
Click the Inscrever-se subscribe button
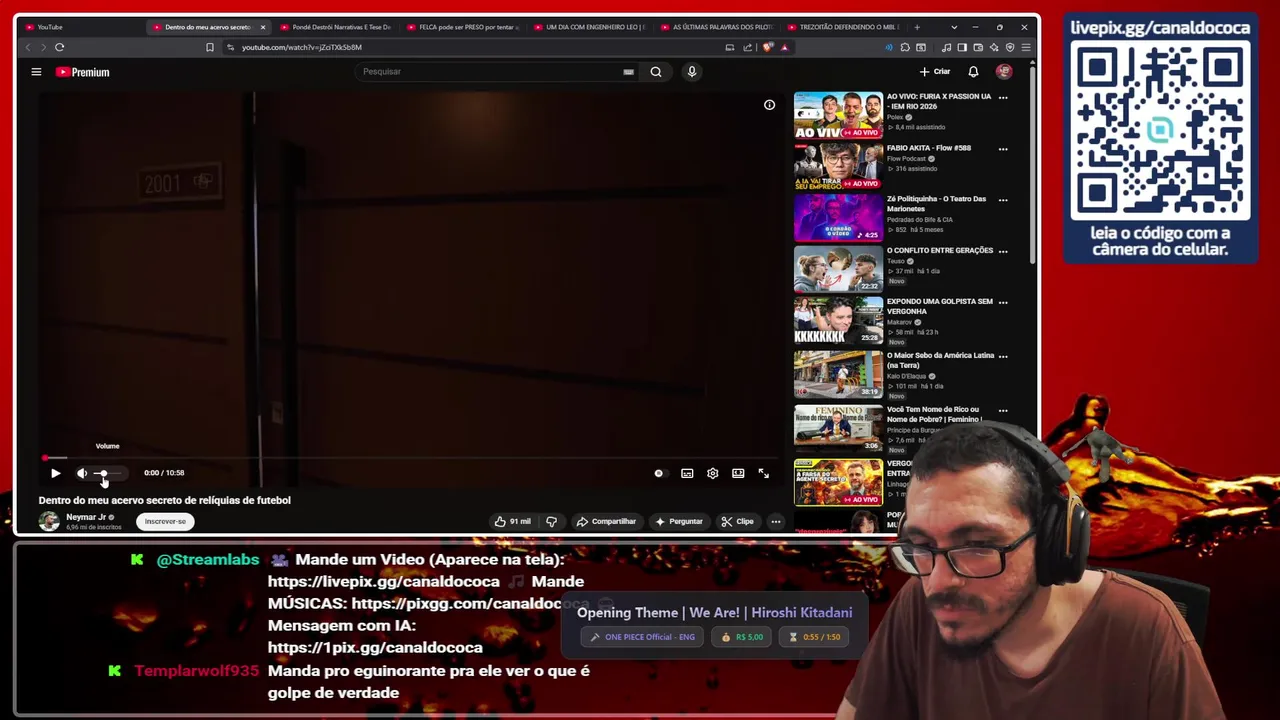click(165, 521)
